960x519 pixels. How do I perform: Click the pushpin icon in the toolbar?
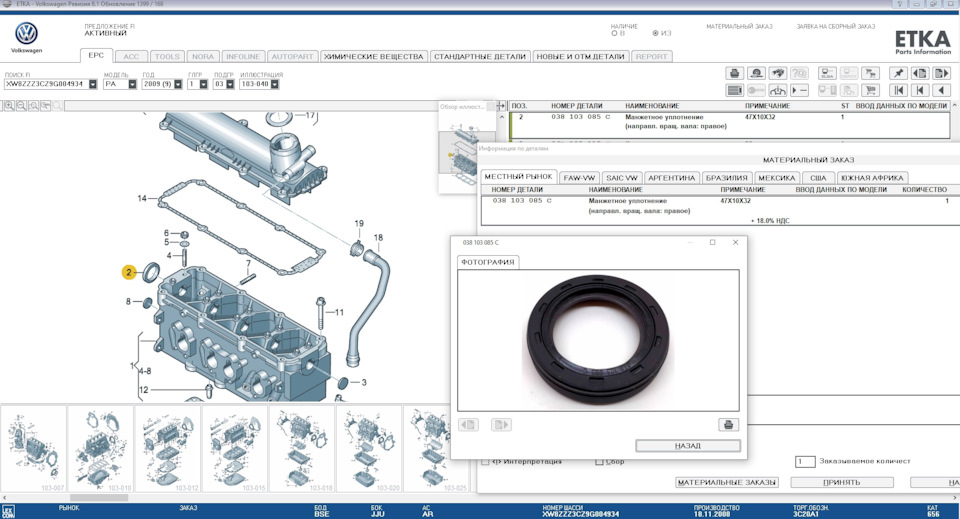897,73
